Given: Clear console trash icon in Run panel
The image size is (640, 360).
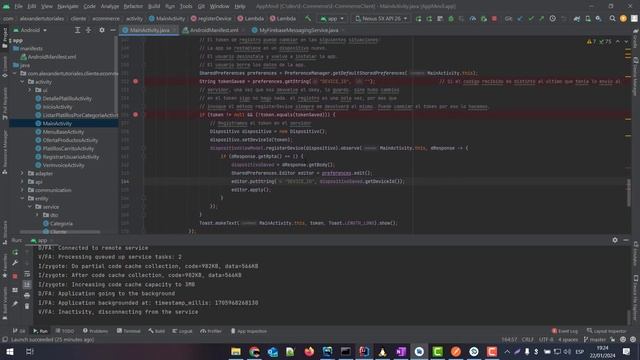Looking at the screenshot, I should point(27,306).
